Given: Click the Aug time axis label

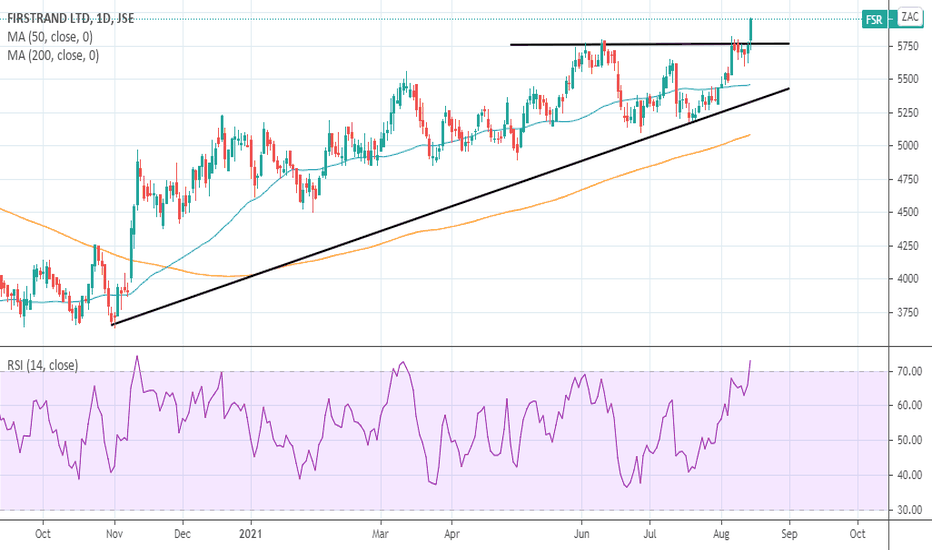Looking at the screenshot, I should click(721, 533).
